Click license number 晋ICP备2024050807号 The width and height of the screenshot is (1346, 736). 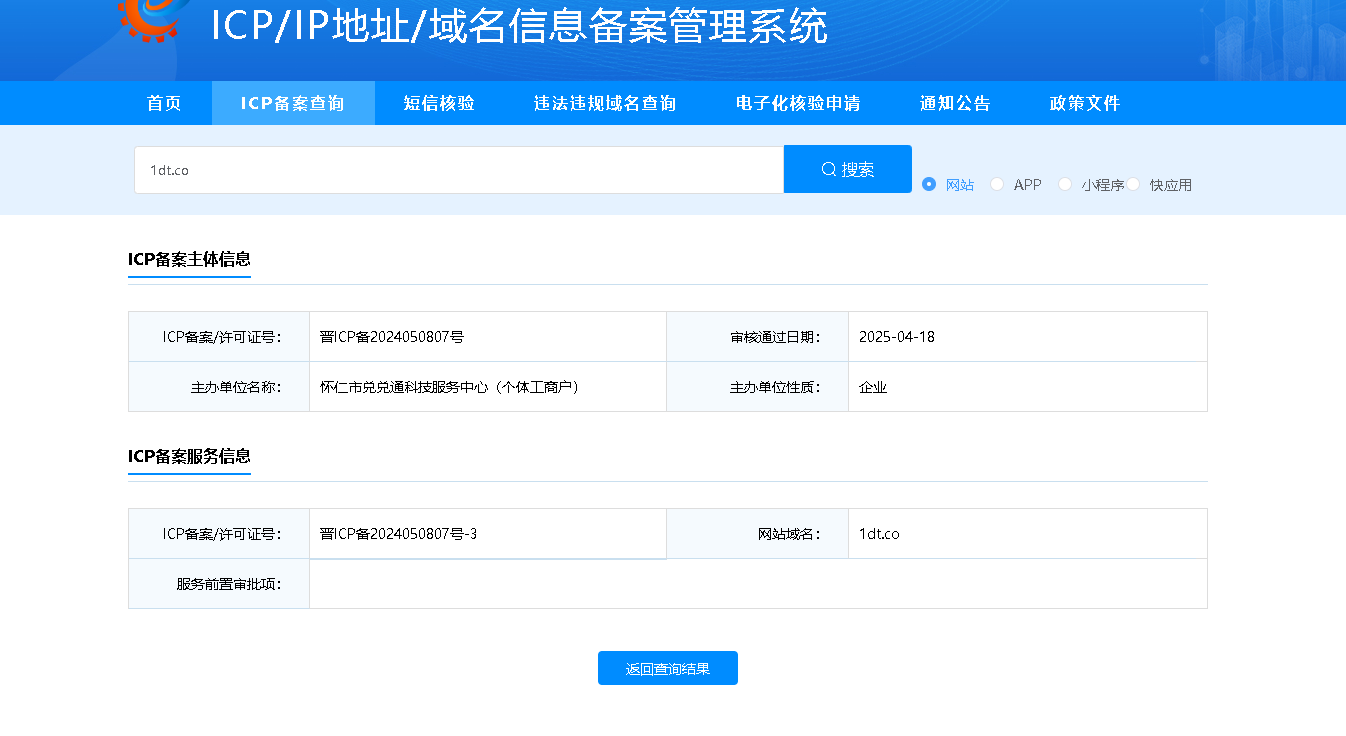tap(392, 337)
